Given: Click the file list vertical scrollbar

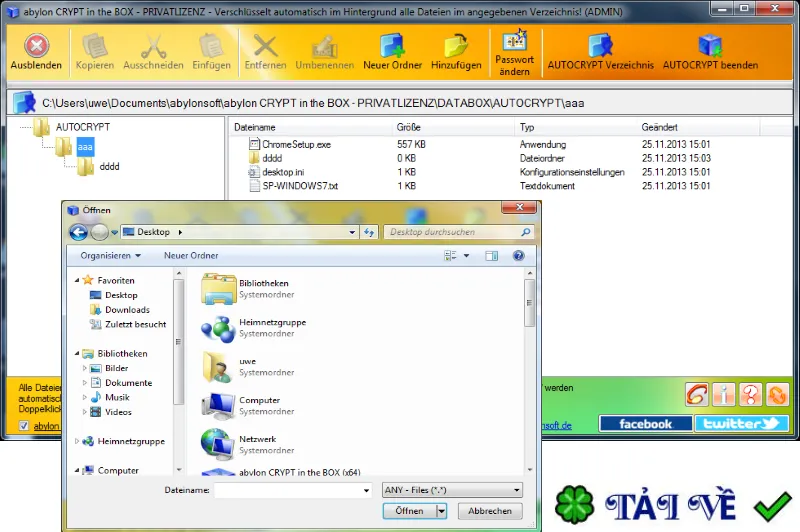Looking at the screenshot, I should click(x=530, y=371).
